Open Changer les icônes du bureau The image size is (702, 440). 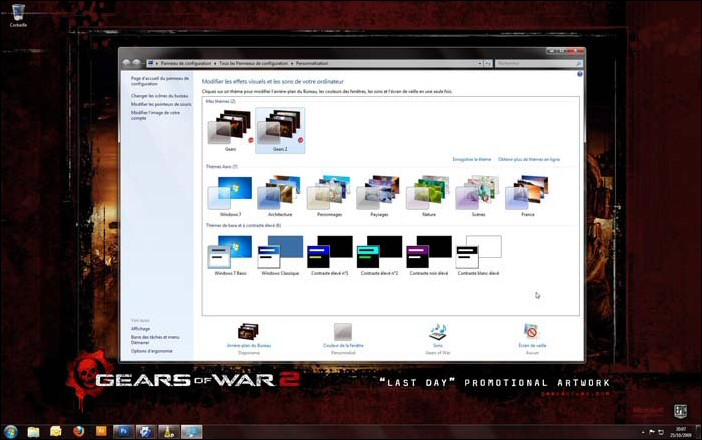(159, 96)
